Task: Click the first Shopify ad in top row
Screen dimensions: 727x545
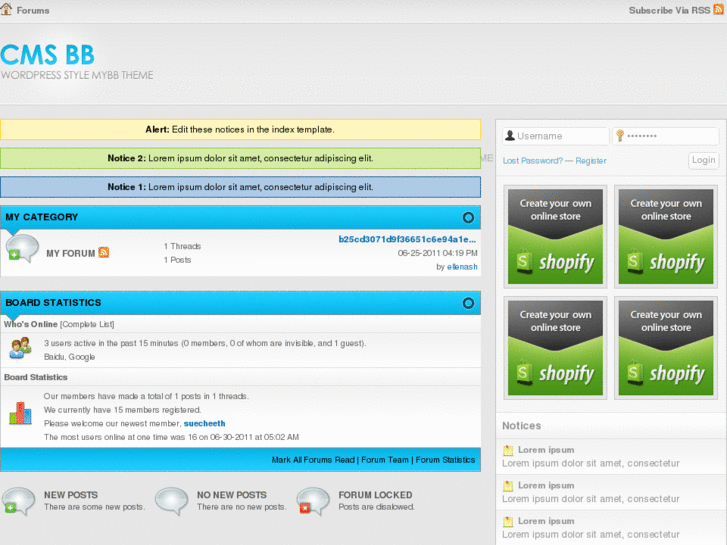Action: point(555,237)
